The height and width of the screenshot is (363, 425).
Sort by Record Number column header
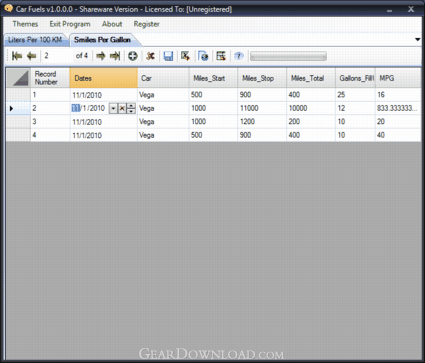[x=50, y=78]
